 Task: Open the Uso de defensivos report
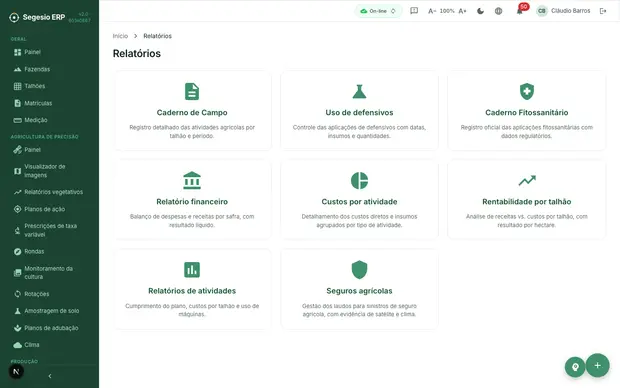(359, 111)
